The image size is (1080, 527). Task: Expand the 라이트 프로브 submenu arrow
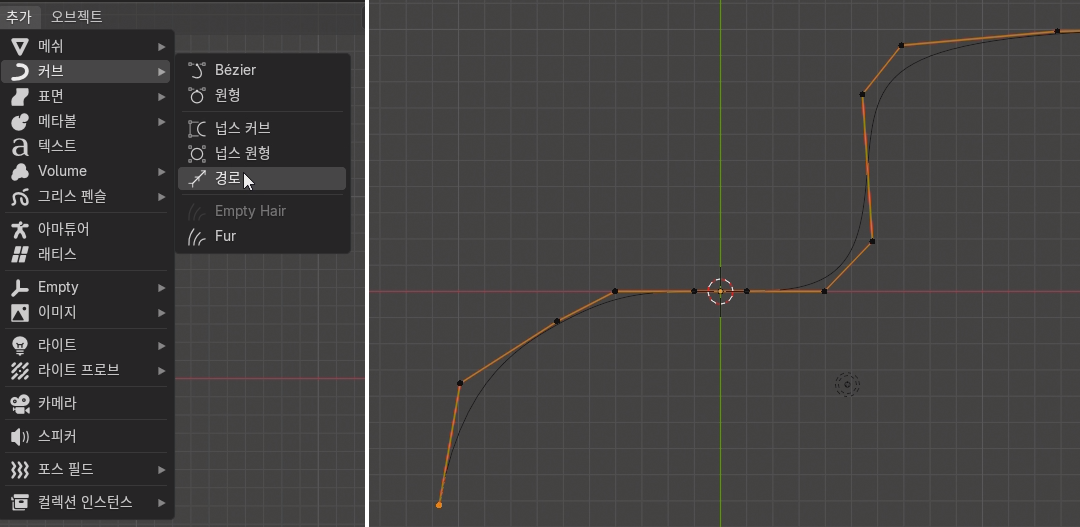click(161, 371)
